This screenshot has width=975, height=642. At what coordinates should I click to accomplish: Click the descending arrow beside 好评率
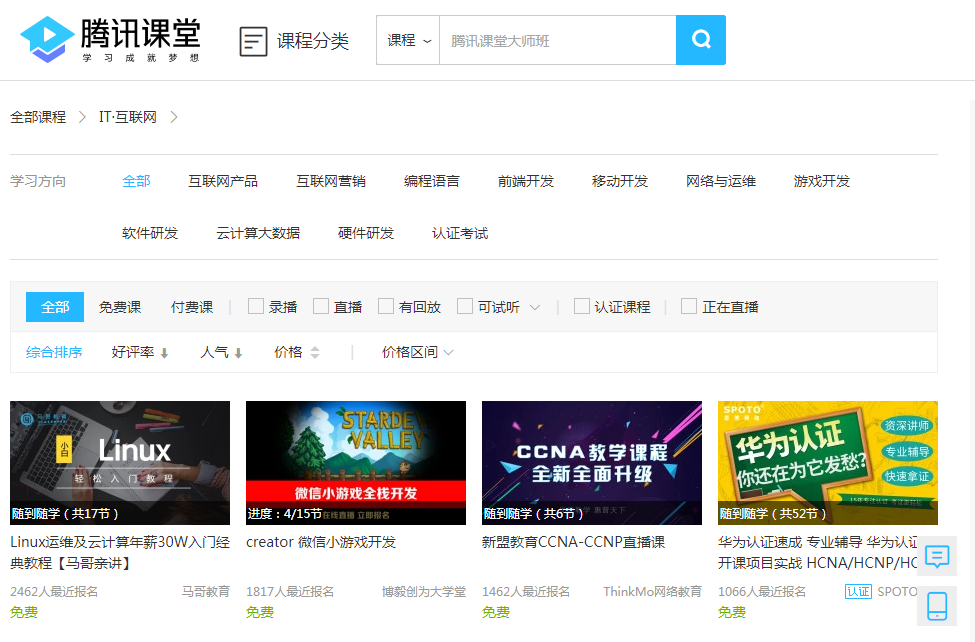click(x=164, y=352)
